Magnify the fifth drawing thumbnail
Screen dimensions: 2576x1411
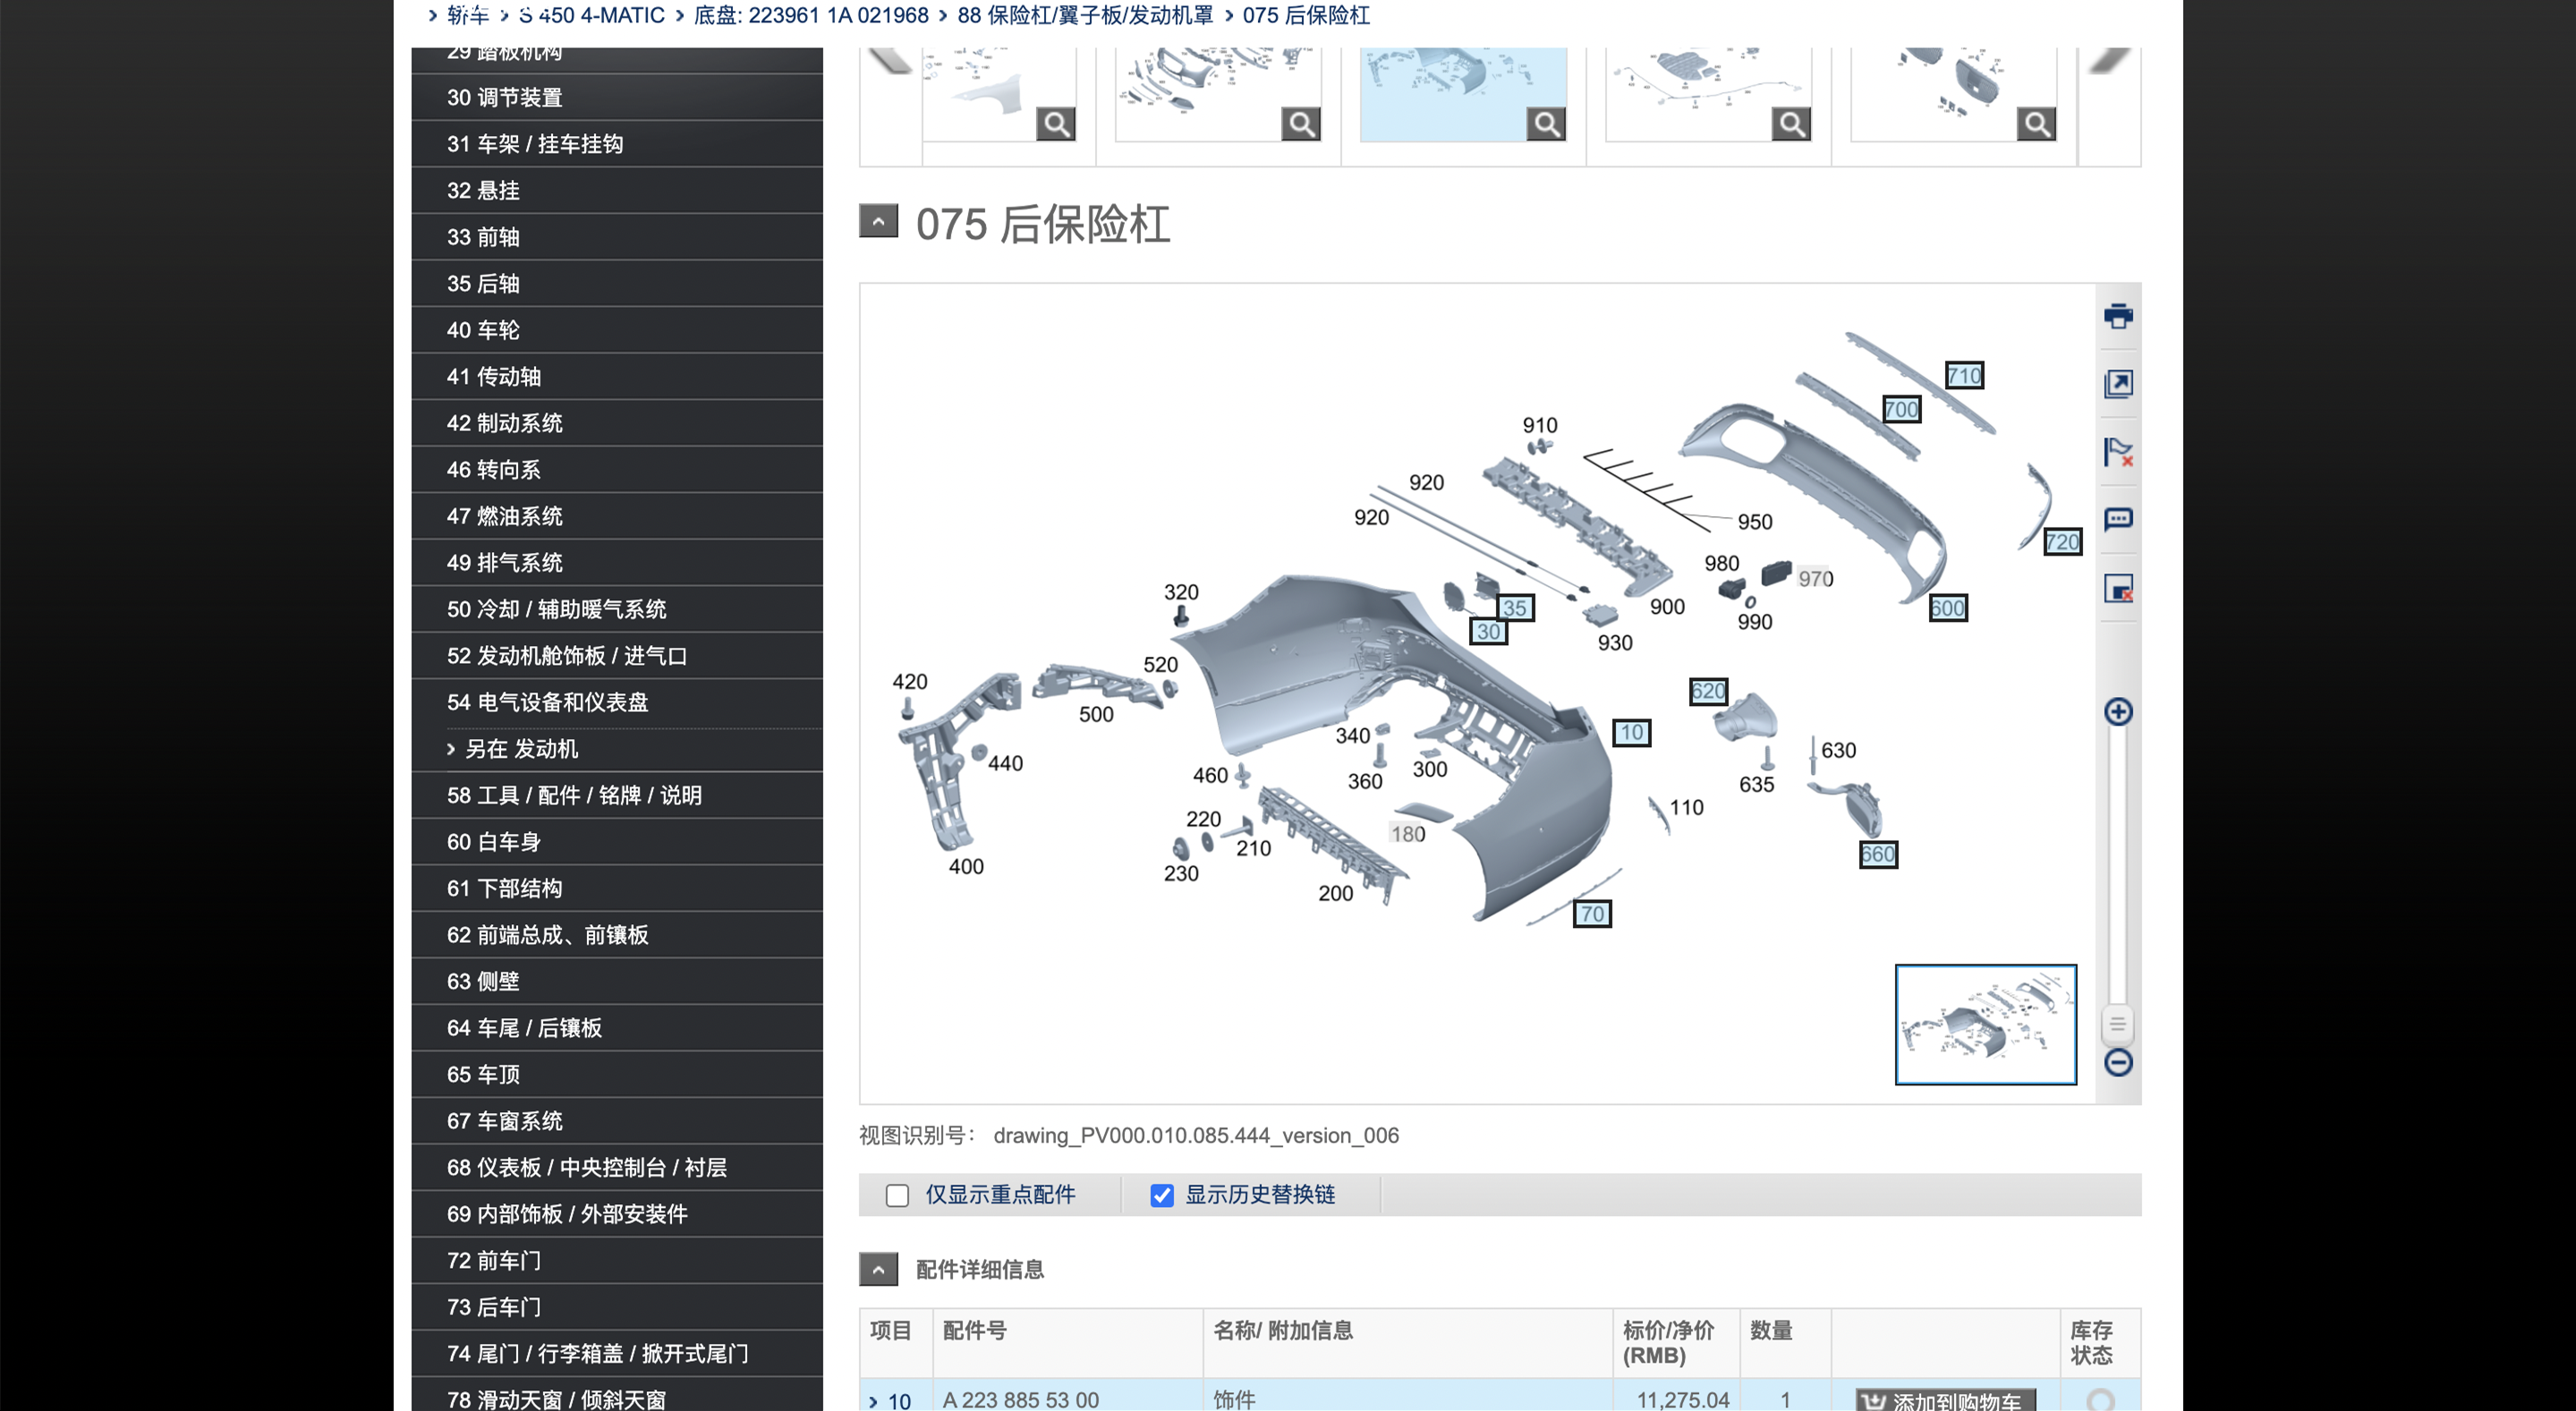tap(2036, 124)
